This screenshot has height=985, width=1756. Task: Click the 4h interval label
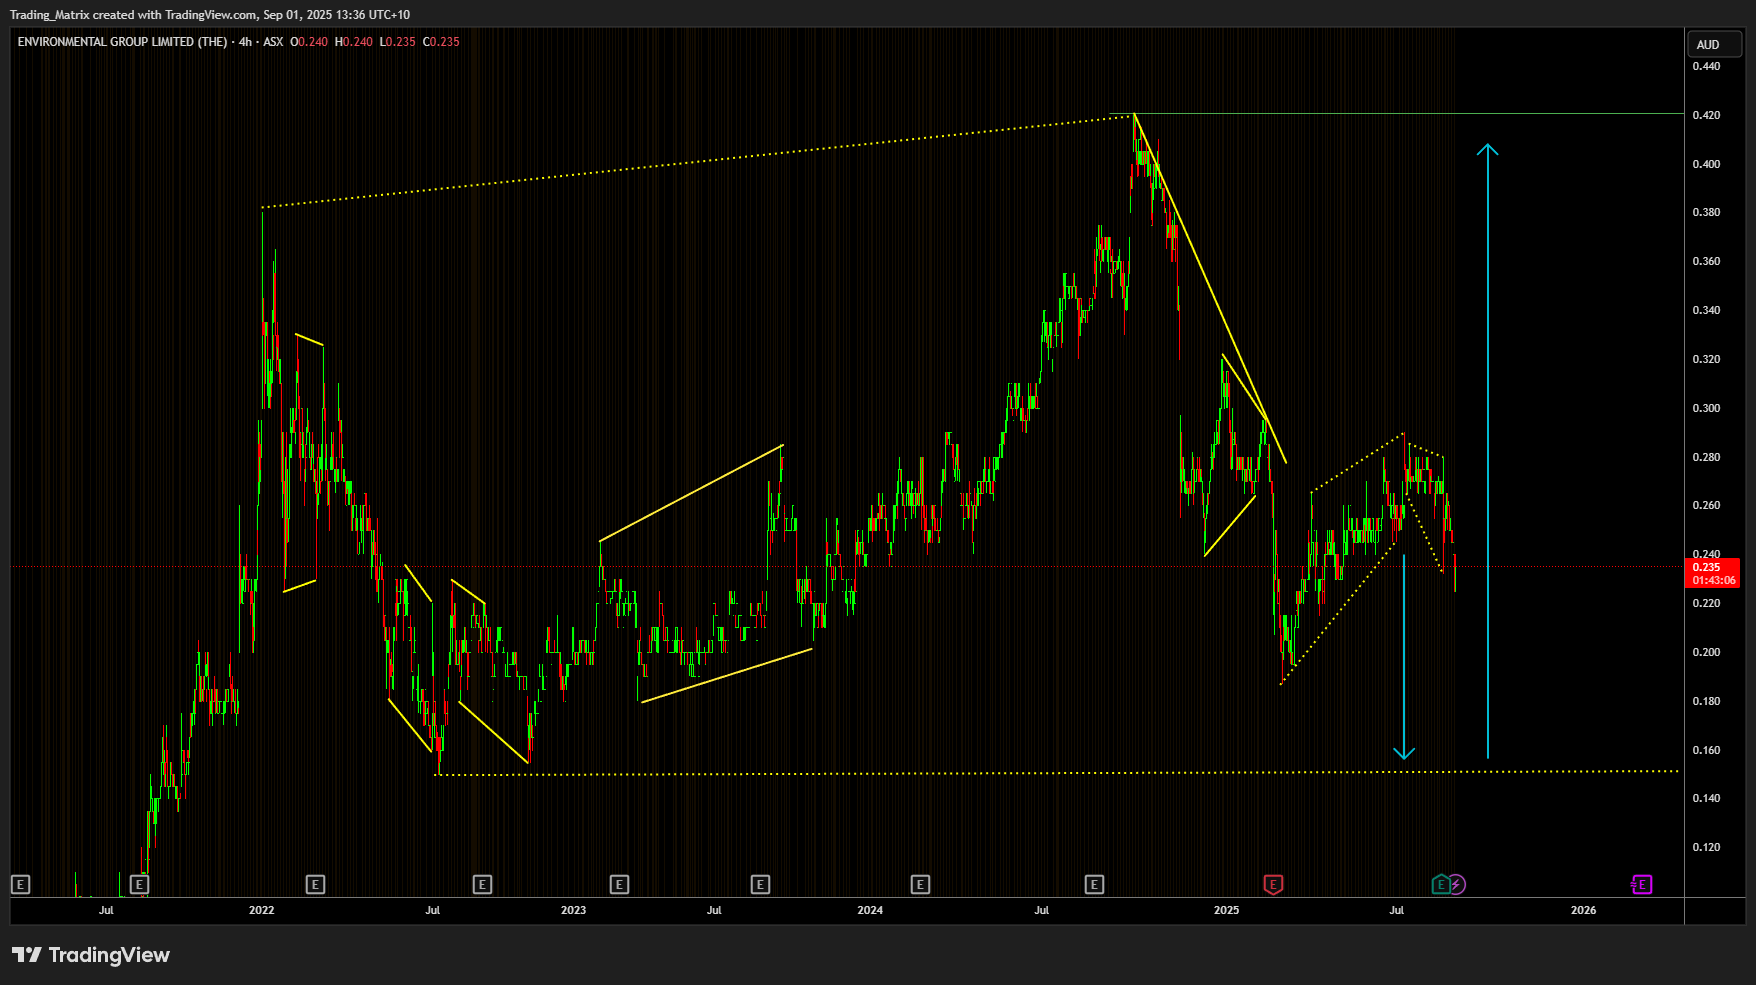click(x=245, y=42)
